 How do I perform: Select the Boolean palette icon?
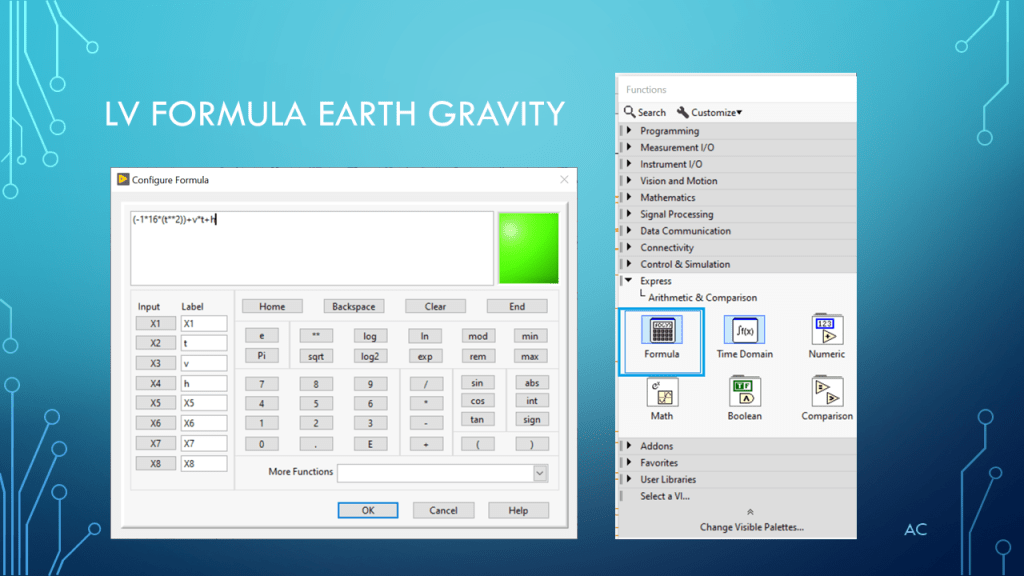click(744, 393)
